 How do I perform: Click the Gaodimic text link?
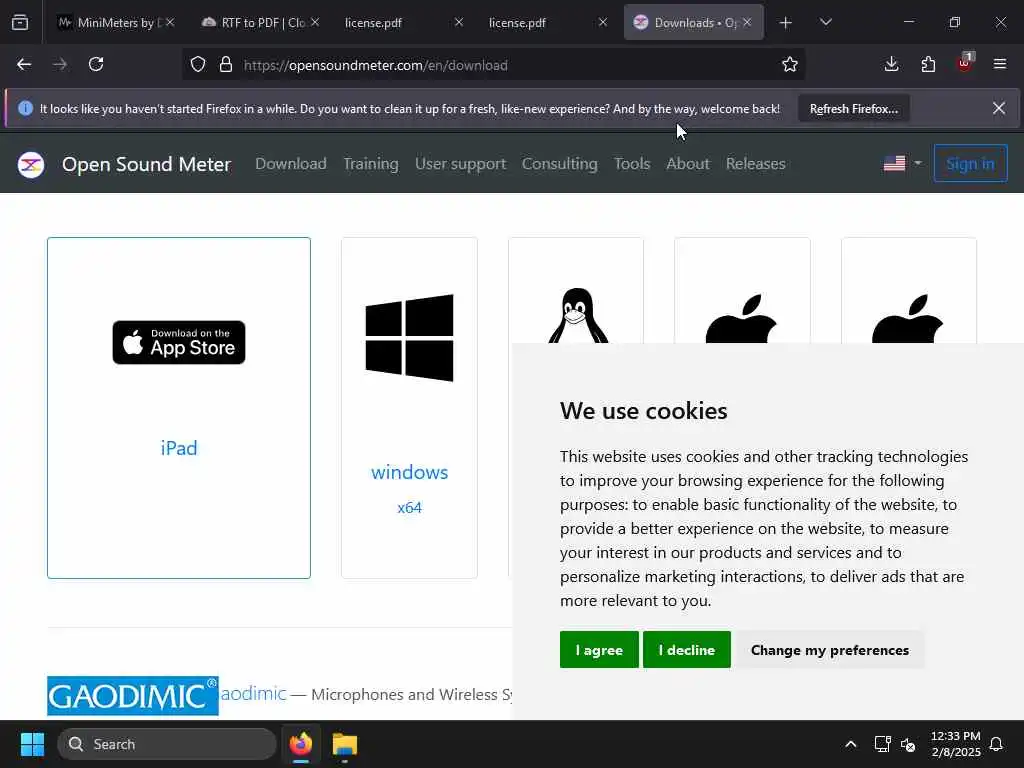(253, 694)
